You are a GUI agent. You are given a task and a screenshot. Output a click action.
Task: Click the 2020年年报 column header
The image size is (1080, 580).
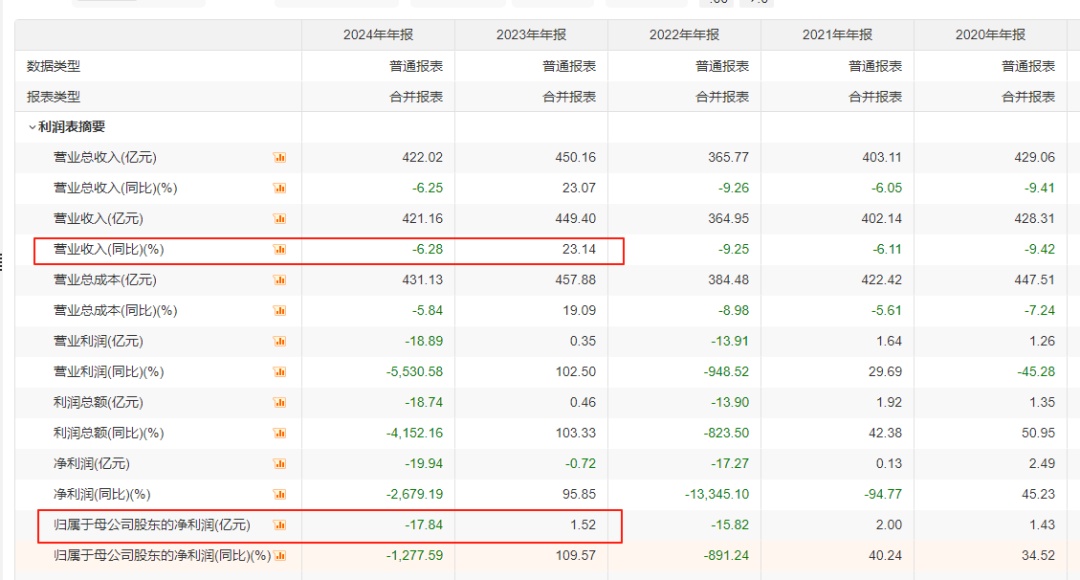click(990, 35)
